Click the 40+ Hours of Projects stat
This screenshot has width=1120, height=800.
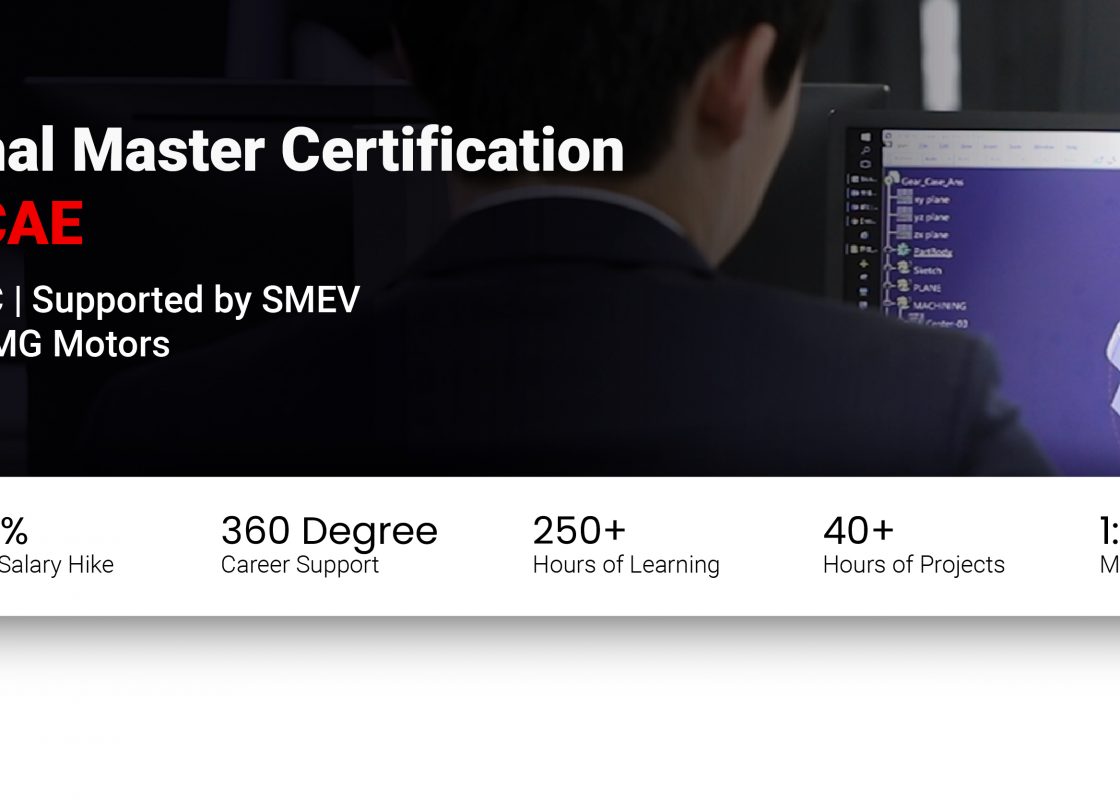click(914, 545)
